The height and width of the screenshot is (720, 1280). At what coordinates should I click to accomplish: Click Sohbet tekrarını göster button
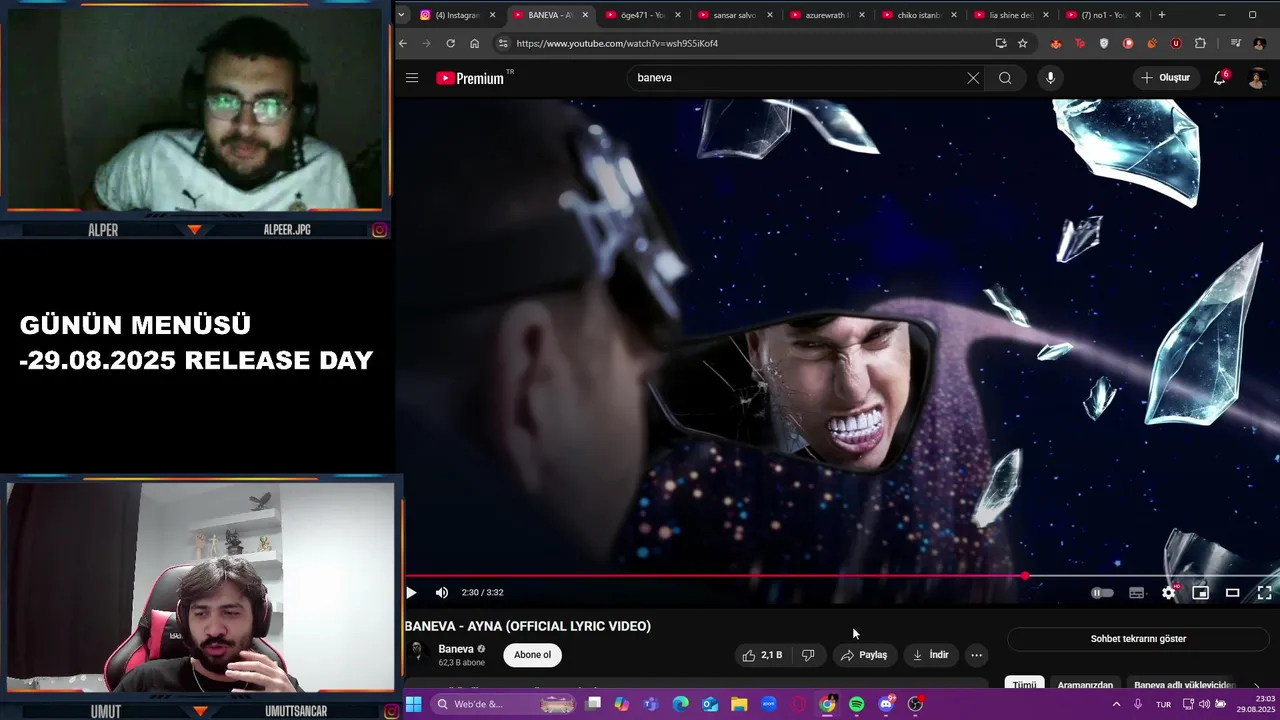pyautogui.click(x=1138, y=638)
